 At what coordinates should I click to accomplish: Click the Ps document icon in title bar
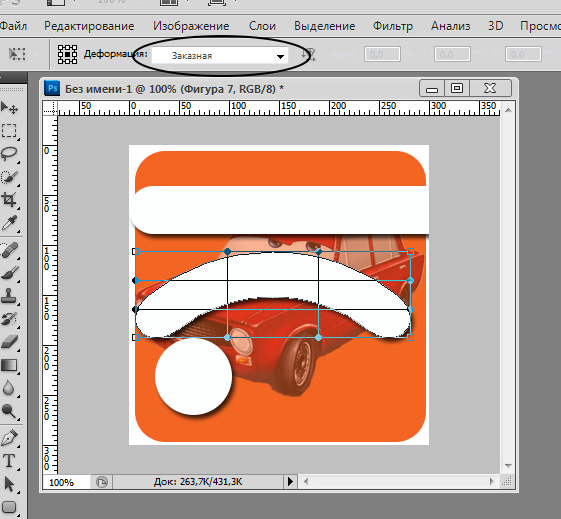click(x=52, y=88)
